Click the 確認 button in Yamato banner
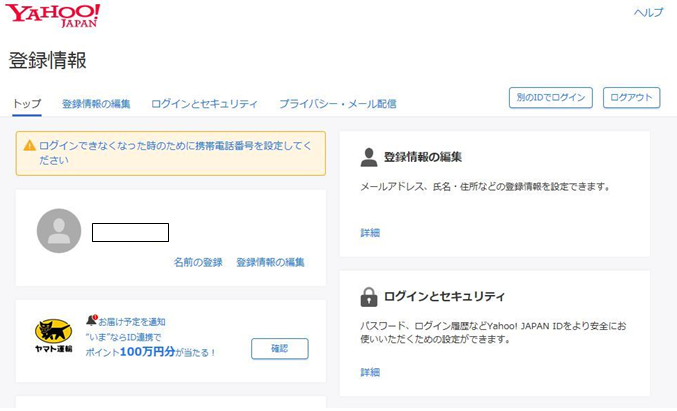Screen dimensions: 677x411 280,349
